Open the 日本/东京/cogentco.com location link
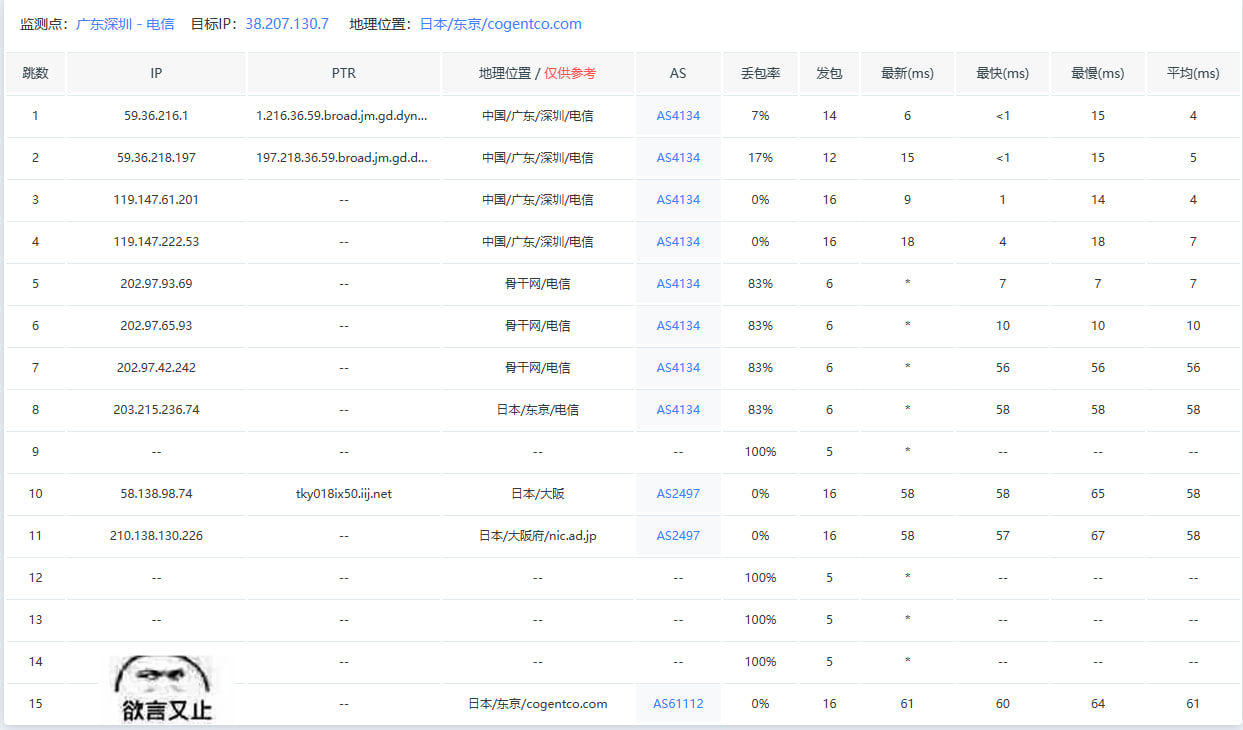The height and width of the screenshot is (730, 1243). pos(500,24)
